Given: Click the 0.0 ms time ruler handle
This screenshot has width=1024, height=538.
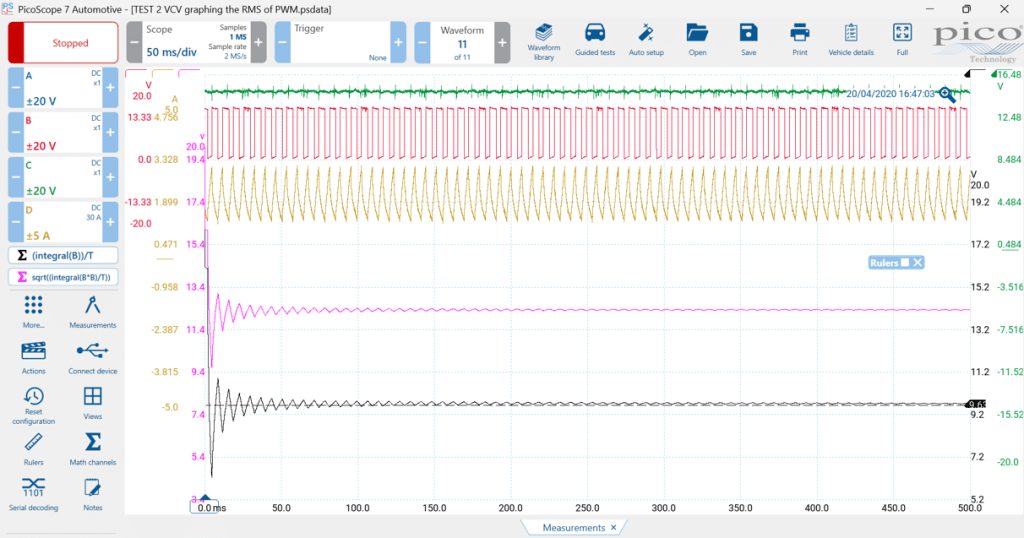Looking at the screenshot, I should click(x=205, y=507).
